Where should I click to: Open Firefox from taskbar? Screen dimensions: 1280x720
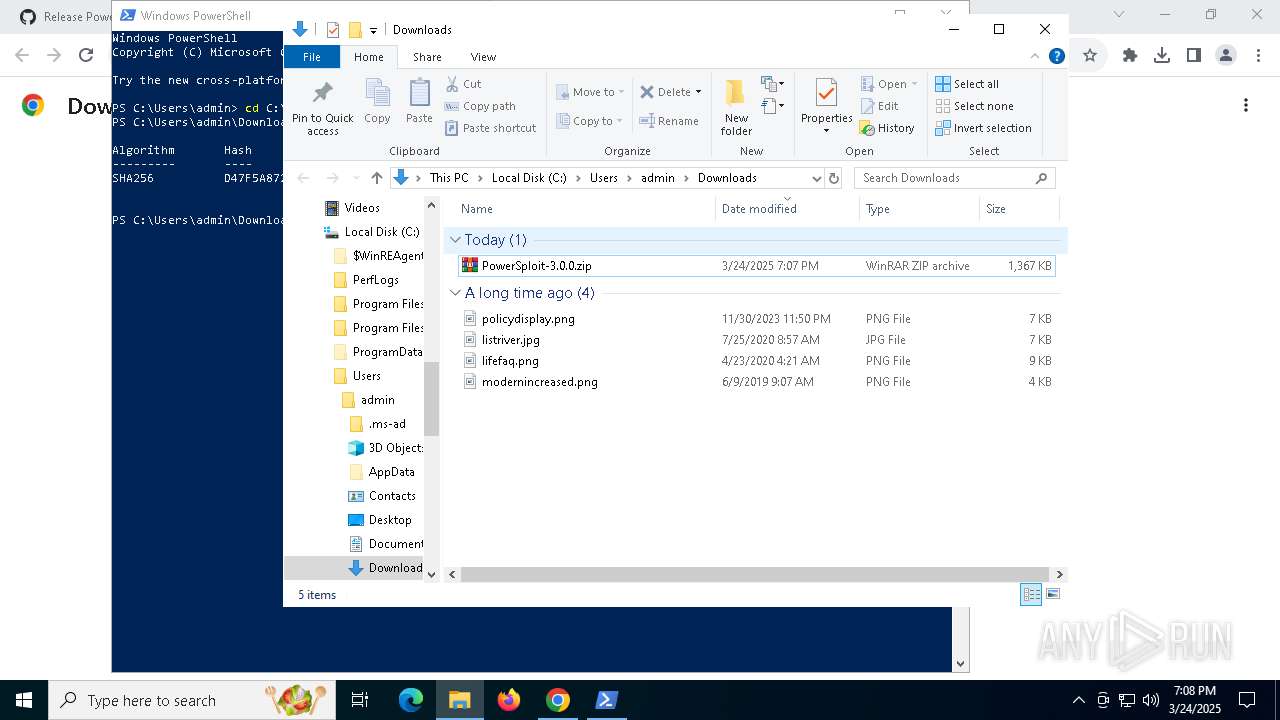coord(509,700)
